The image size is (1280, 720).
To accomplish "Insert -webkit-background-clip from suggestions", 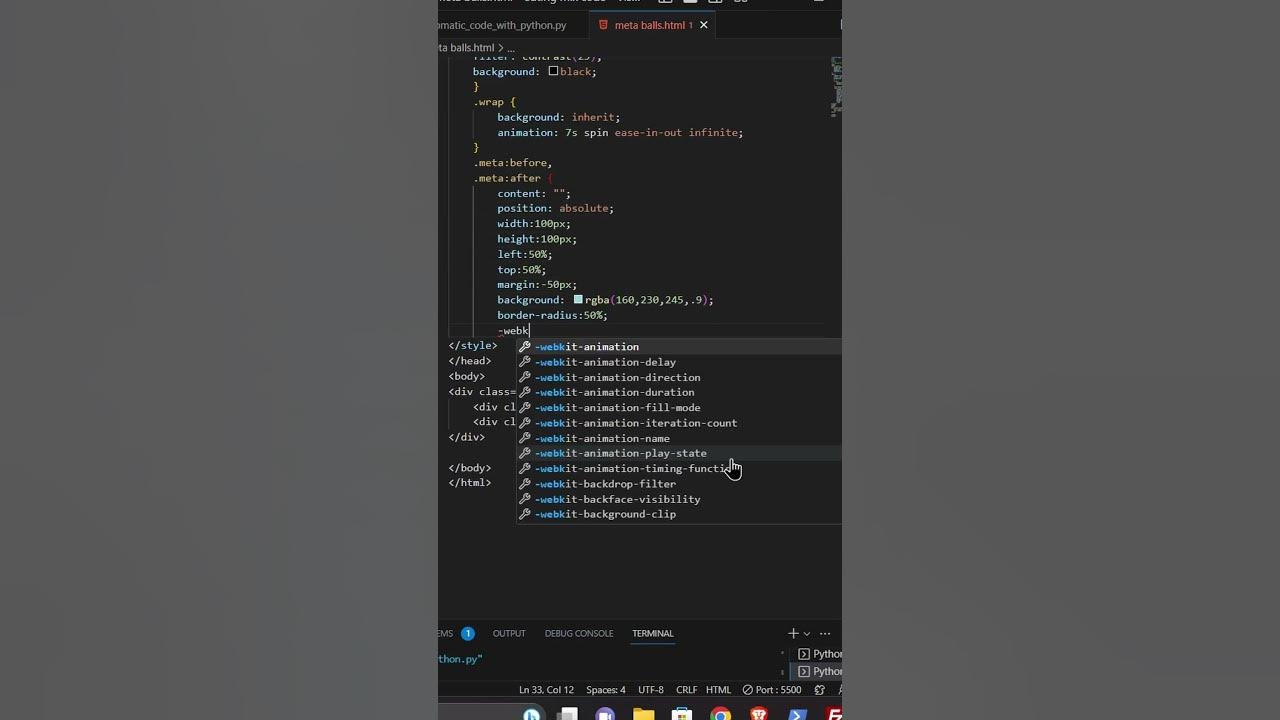I will [679, 514].
